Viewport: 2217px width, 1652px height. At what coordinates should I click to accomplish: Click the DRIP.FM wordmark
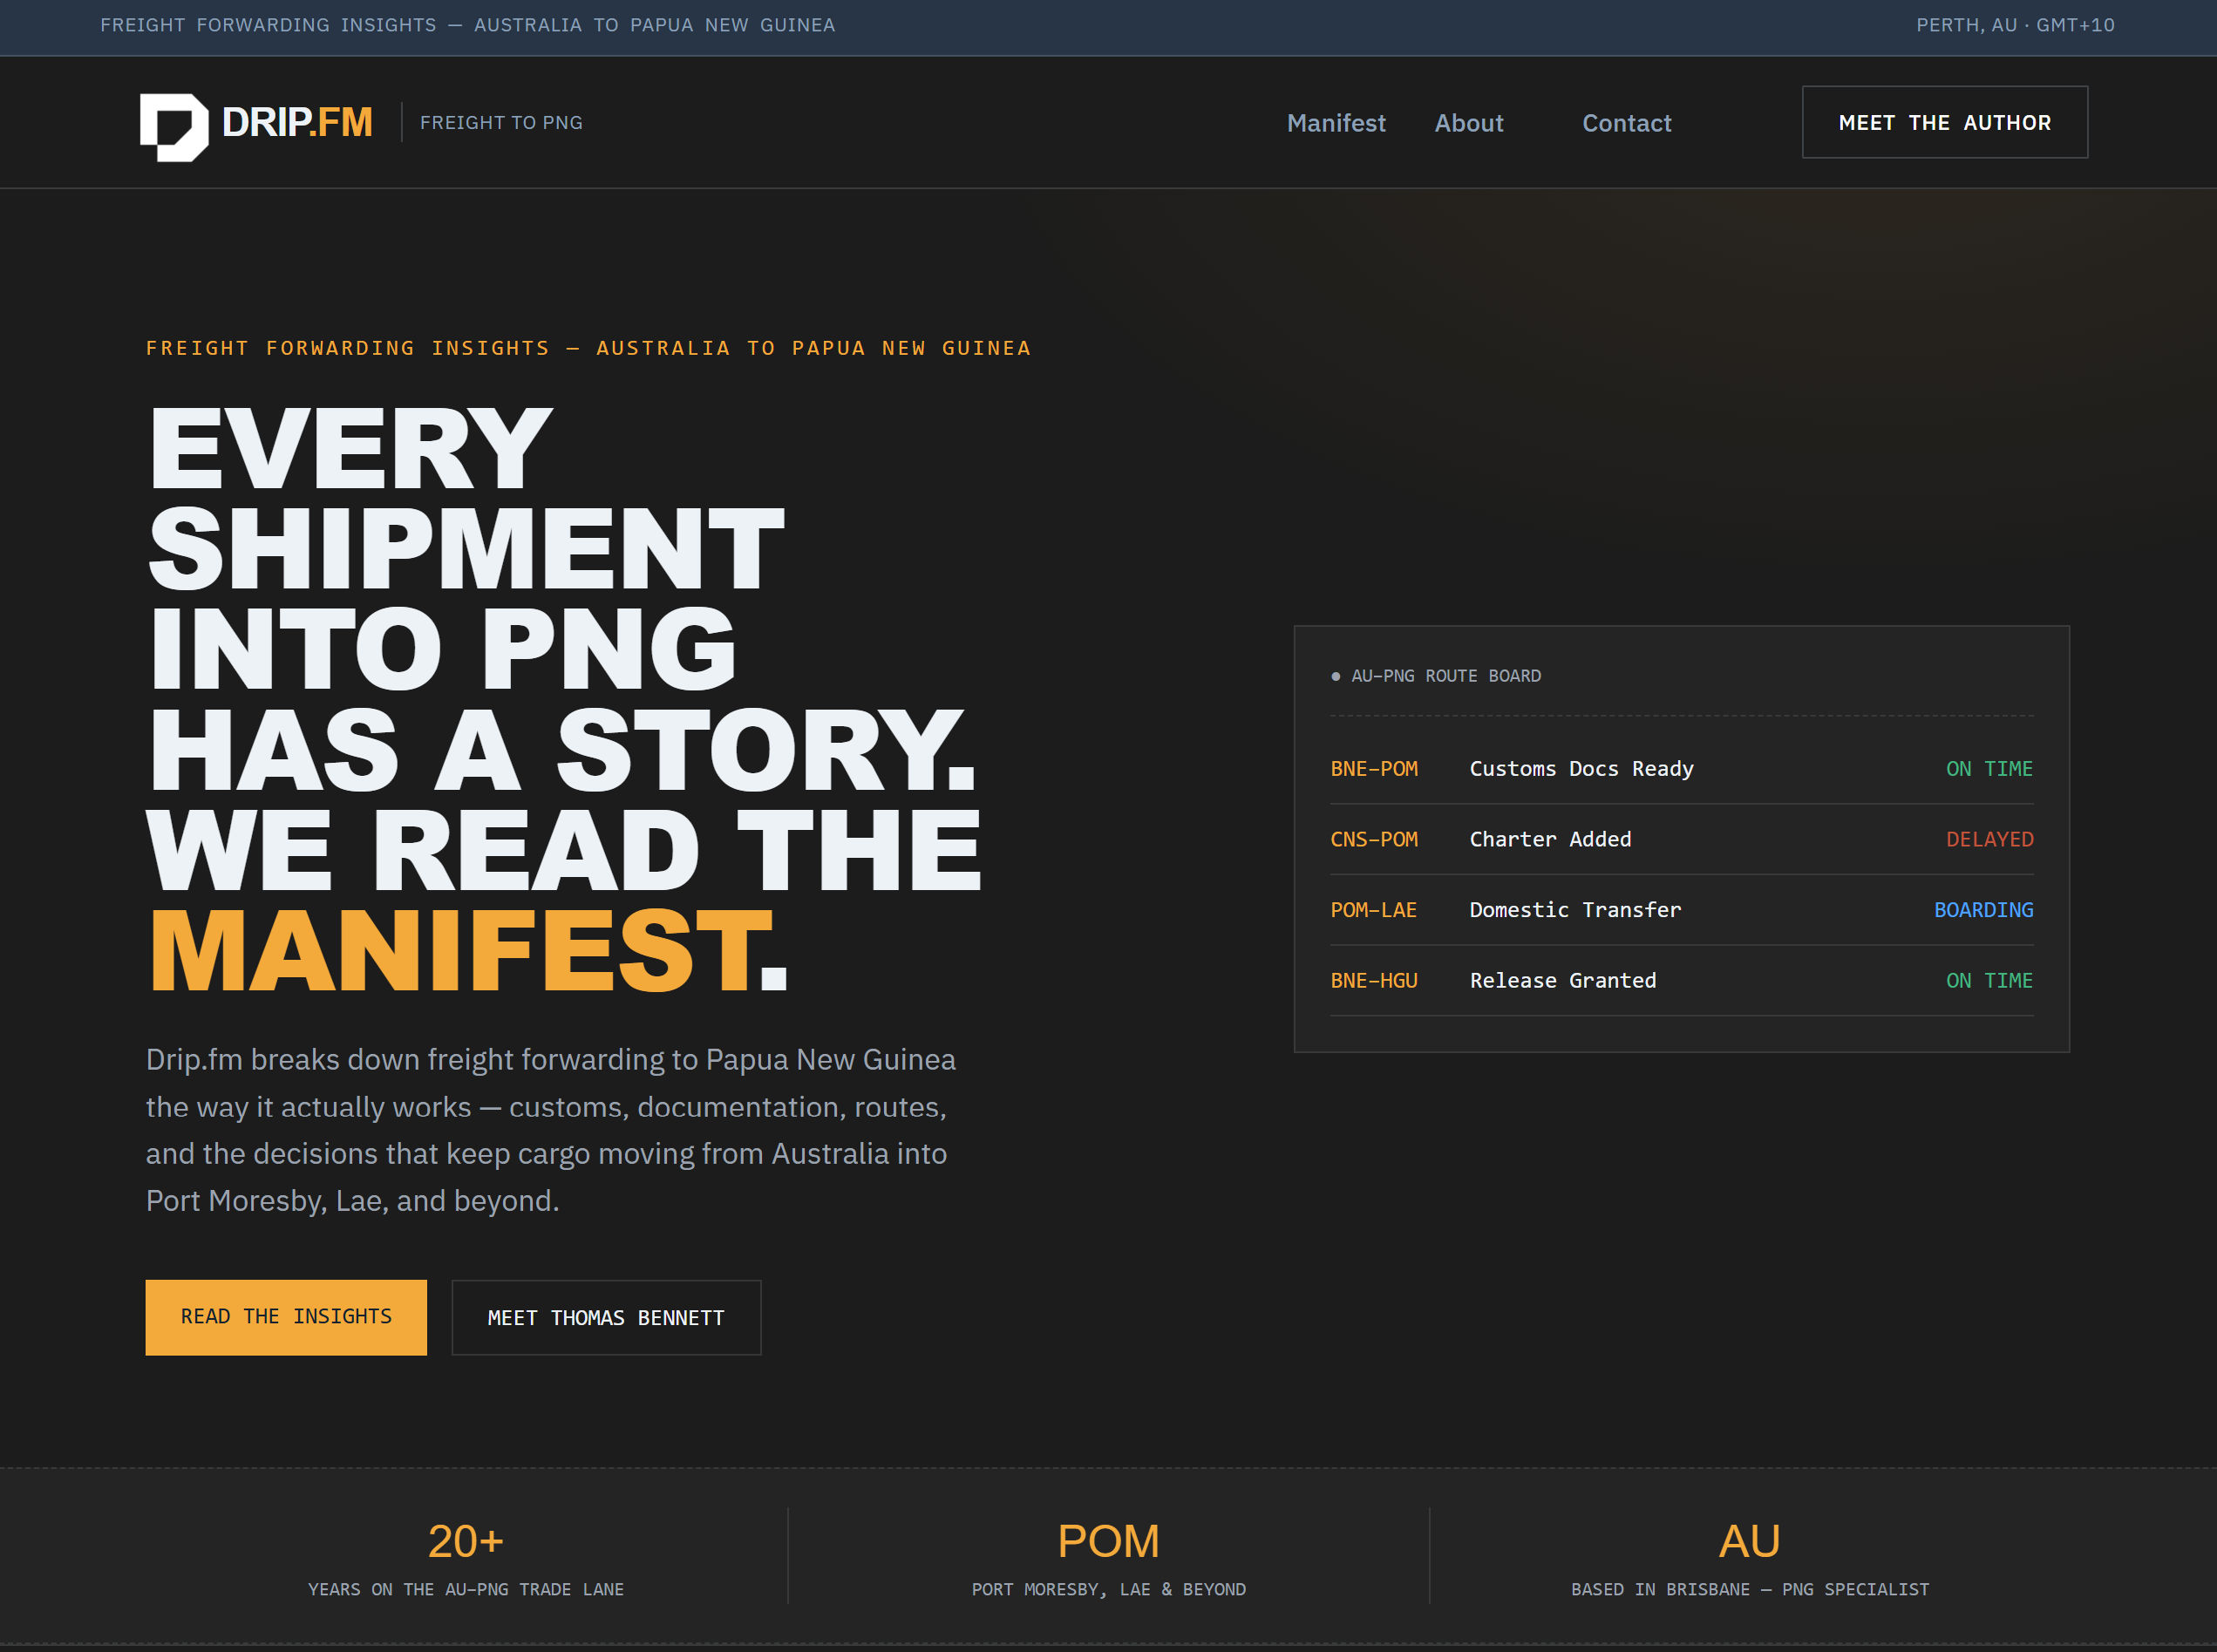tap(297, 122)
